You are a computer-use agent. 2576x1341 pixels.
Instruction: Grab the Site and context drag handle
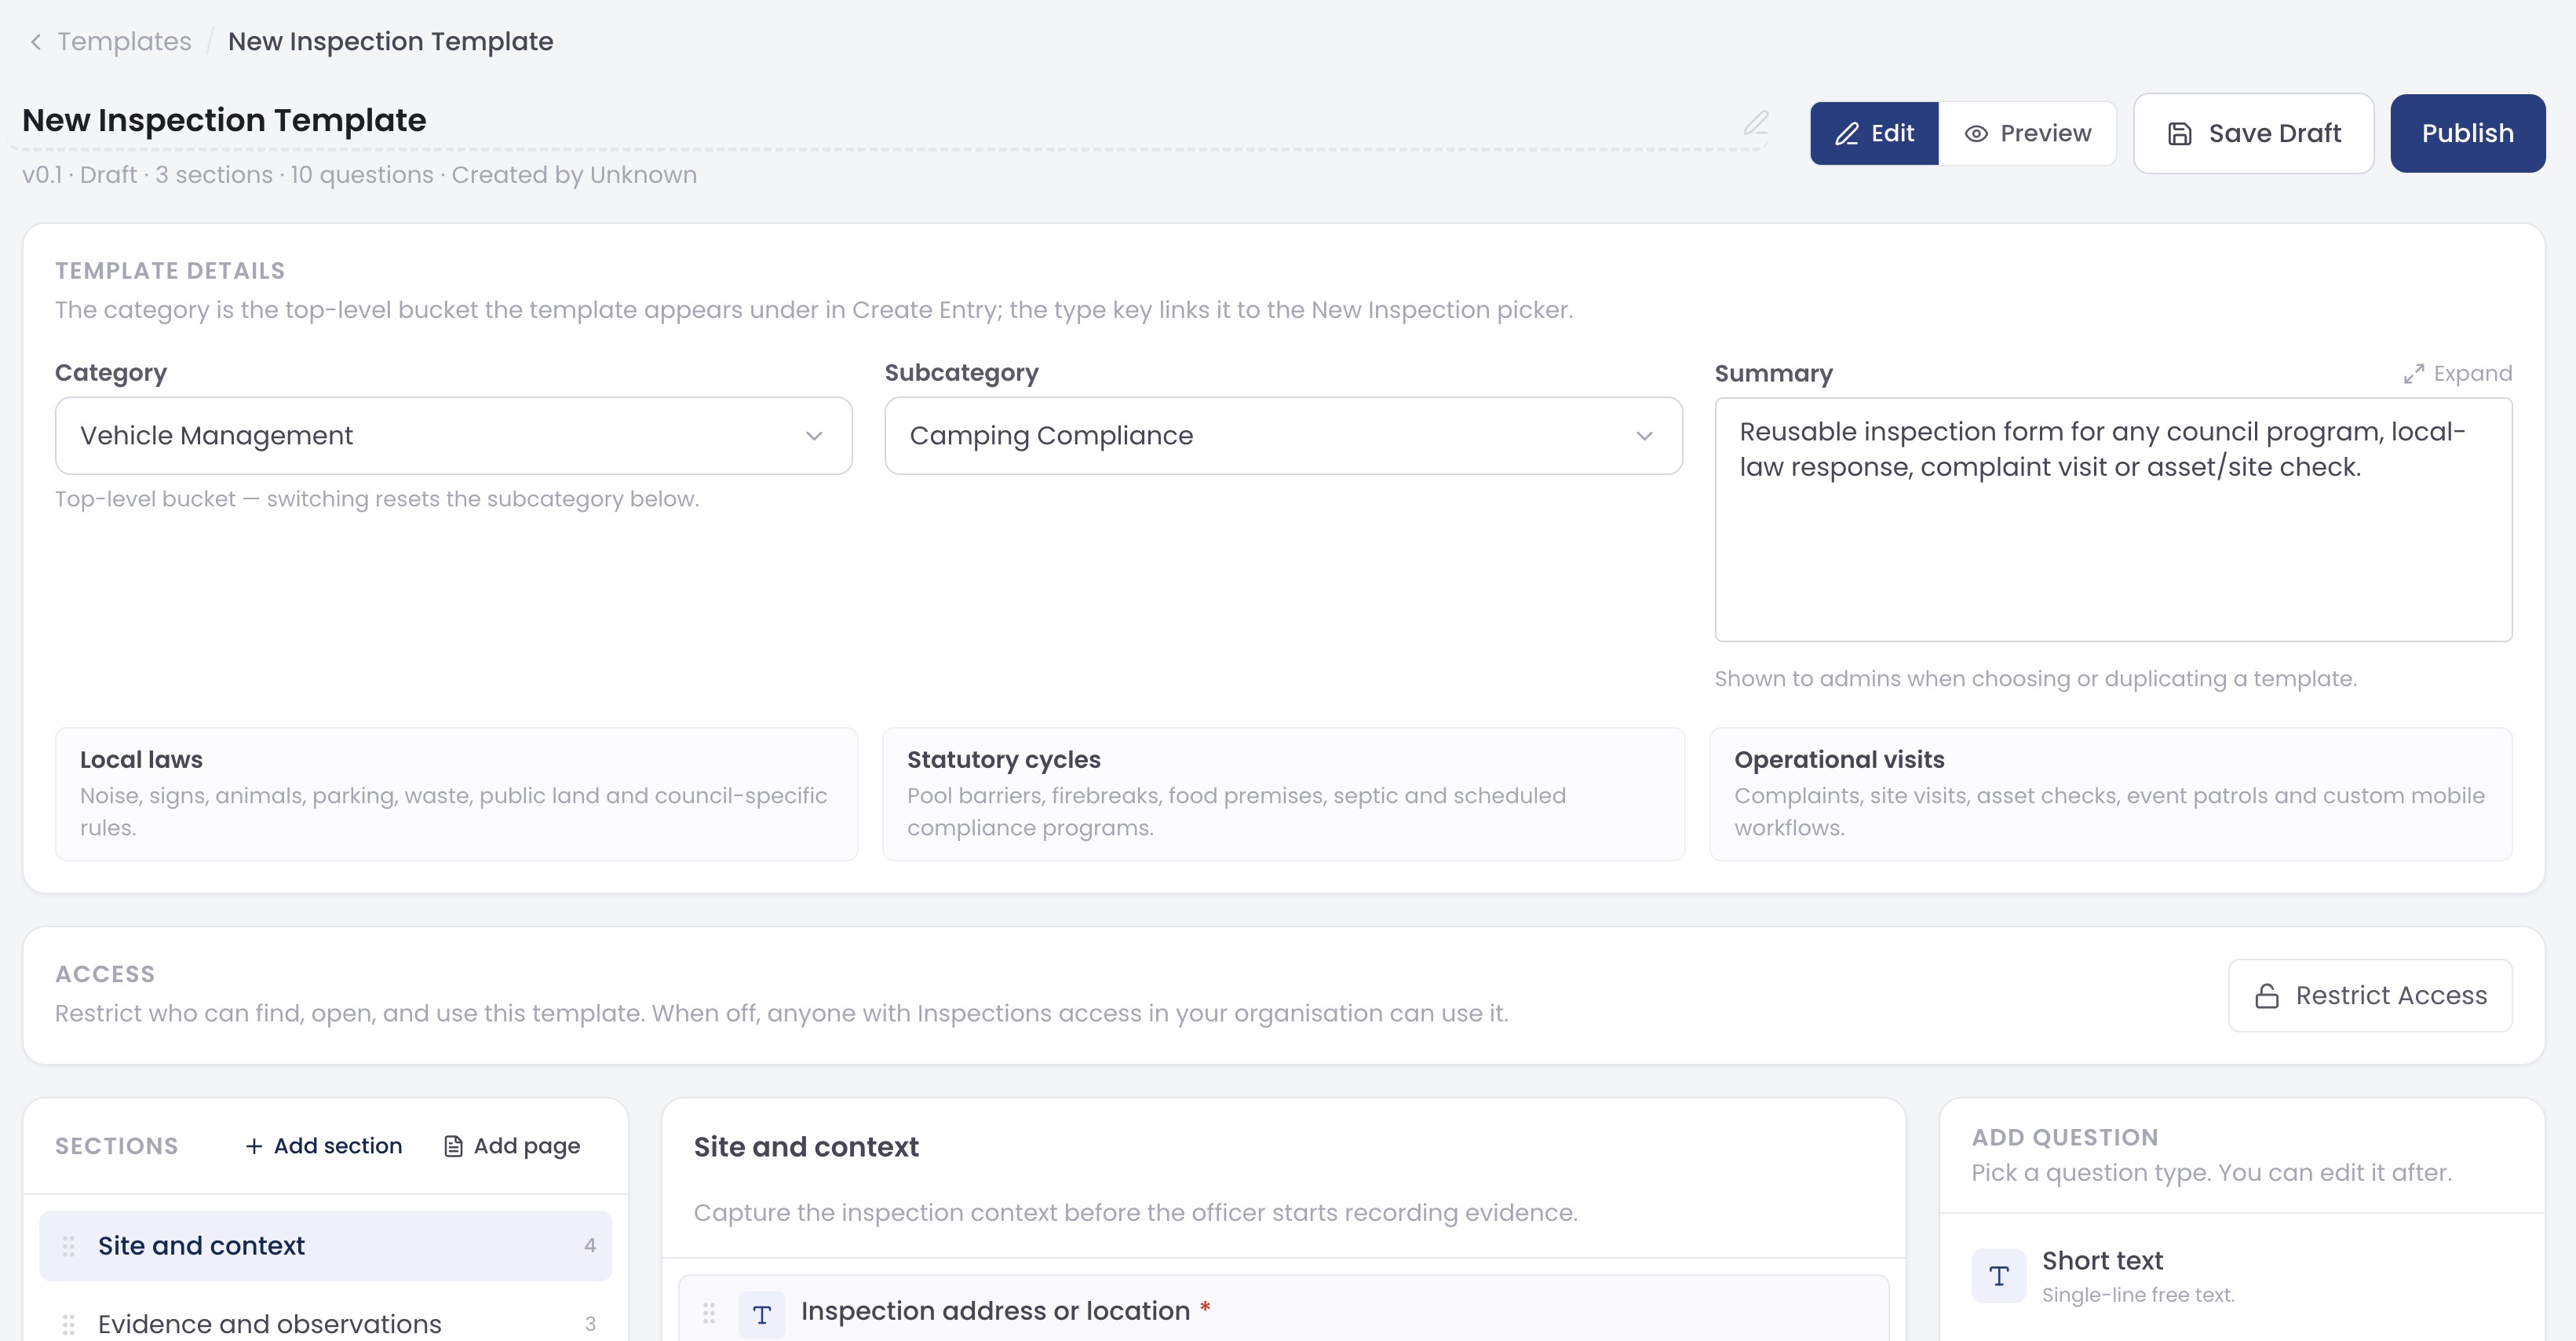69,1246
